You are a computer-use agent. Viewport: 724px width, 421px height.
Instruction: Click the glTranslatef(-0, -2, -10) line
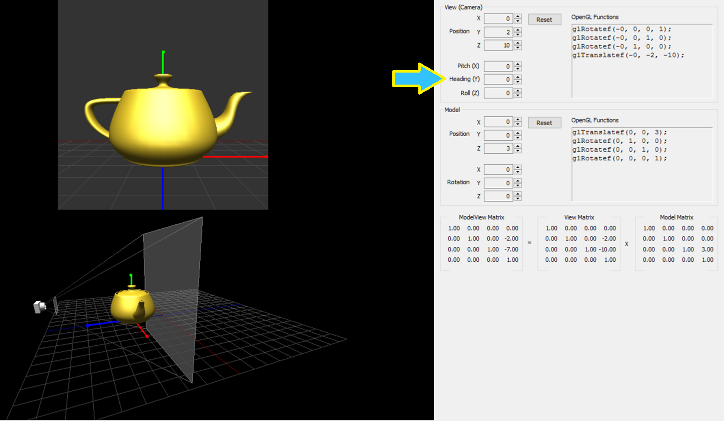628,55
